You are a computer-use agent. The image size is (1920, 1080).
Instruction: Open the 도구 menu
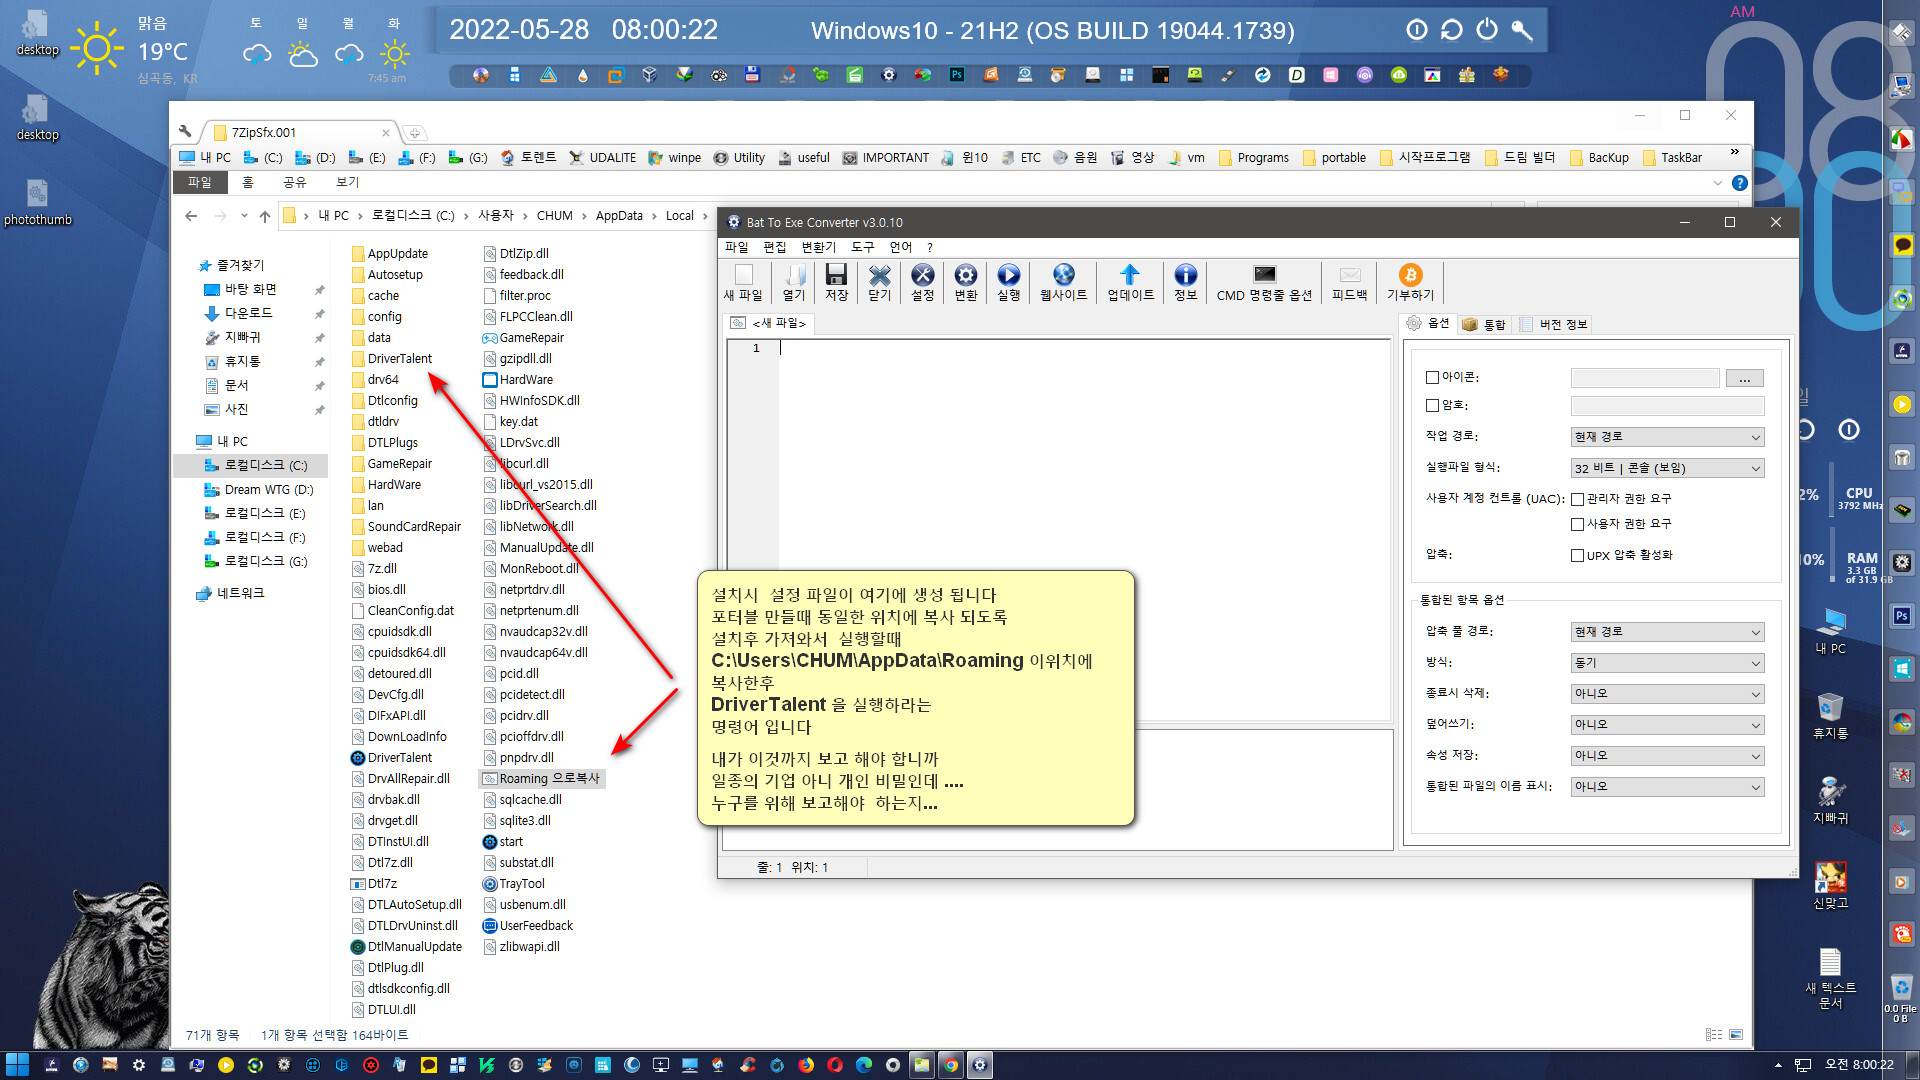(862, 248)
